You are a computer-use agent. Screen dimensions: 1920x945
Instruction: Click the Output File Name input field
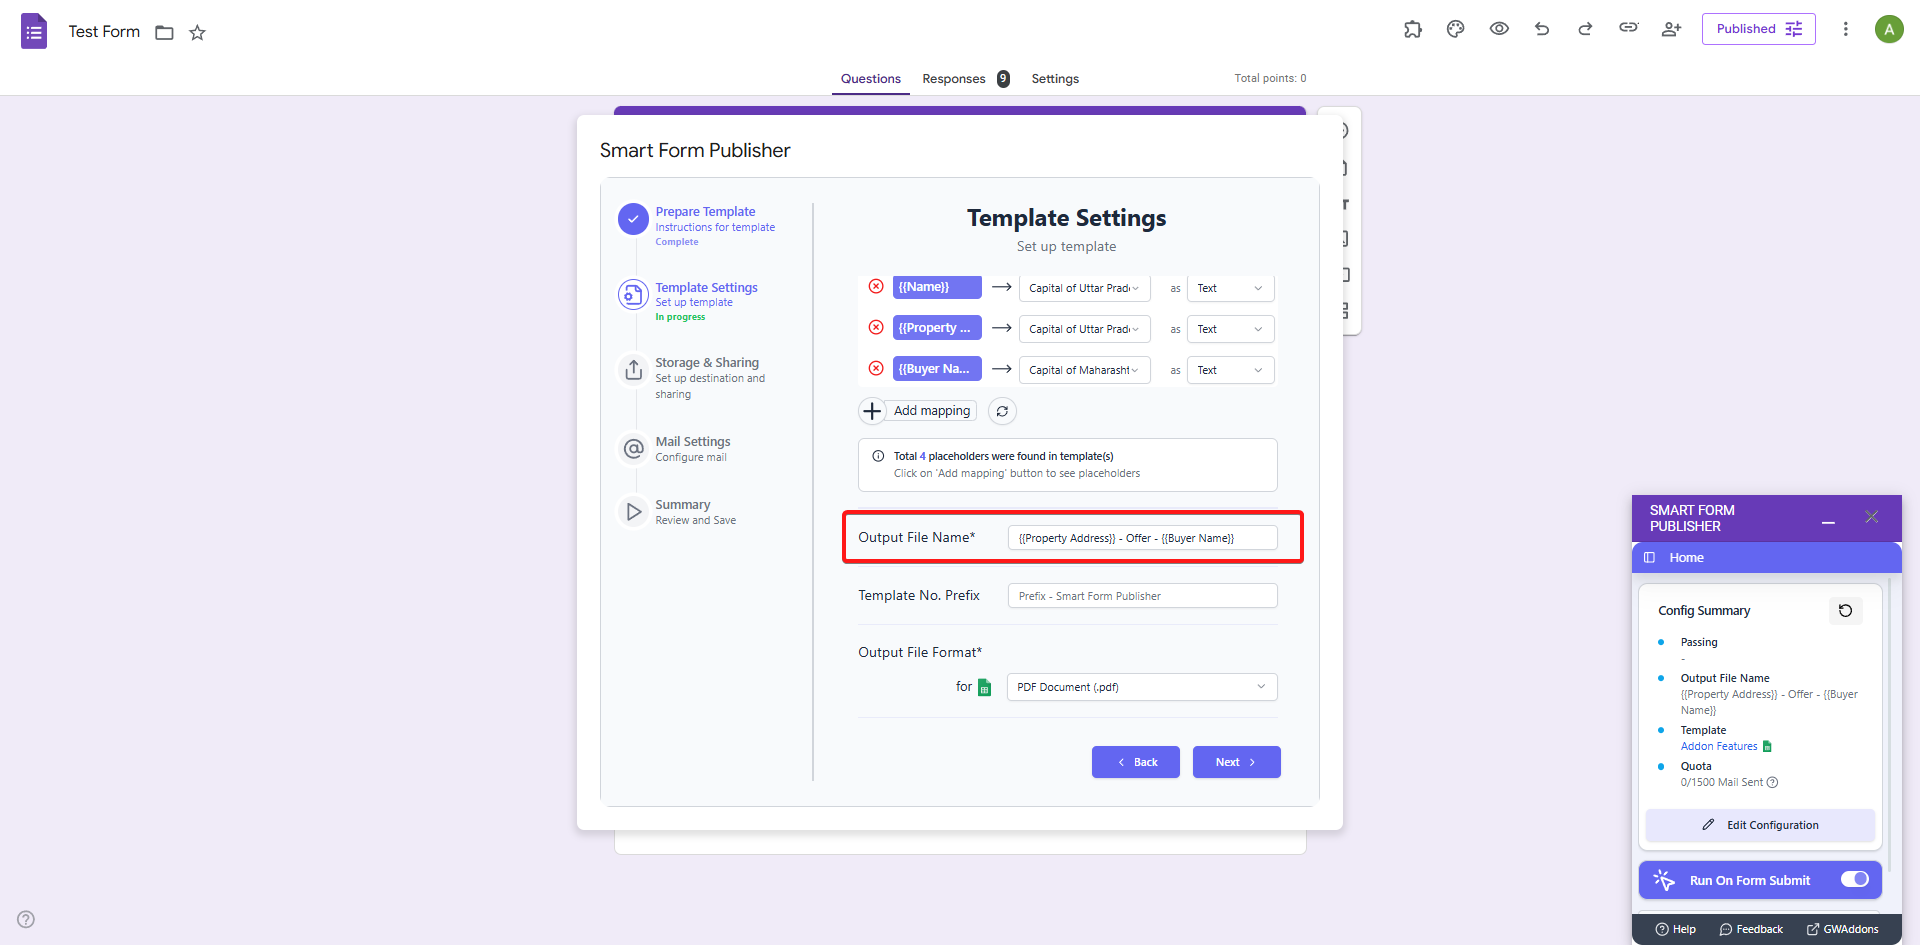1141,538
